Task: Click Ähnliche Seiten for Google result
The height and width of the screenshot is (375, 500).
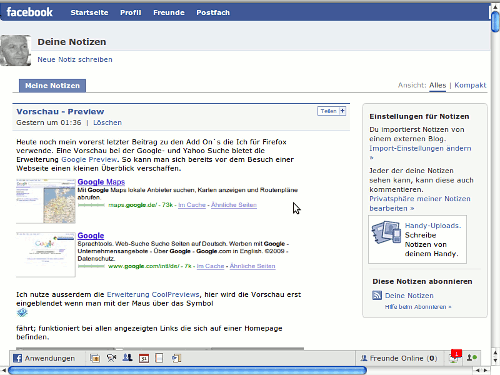Action: pyautogui.click(x=252, y=266)
